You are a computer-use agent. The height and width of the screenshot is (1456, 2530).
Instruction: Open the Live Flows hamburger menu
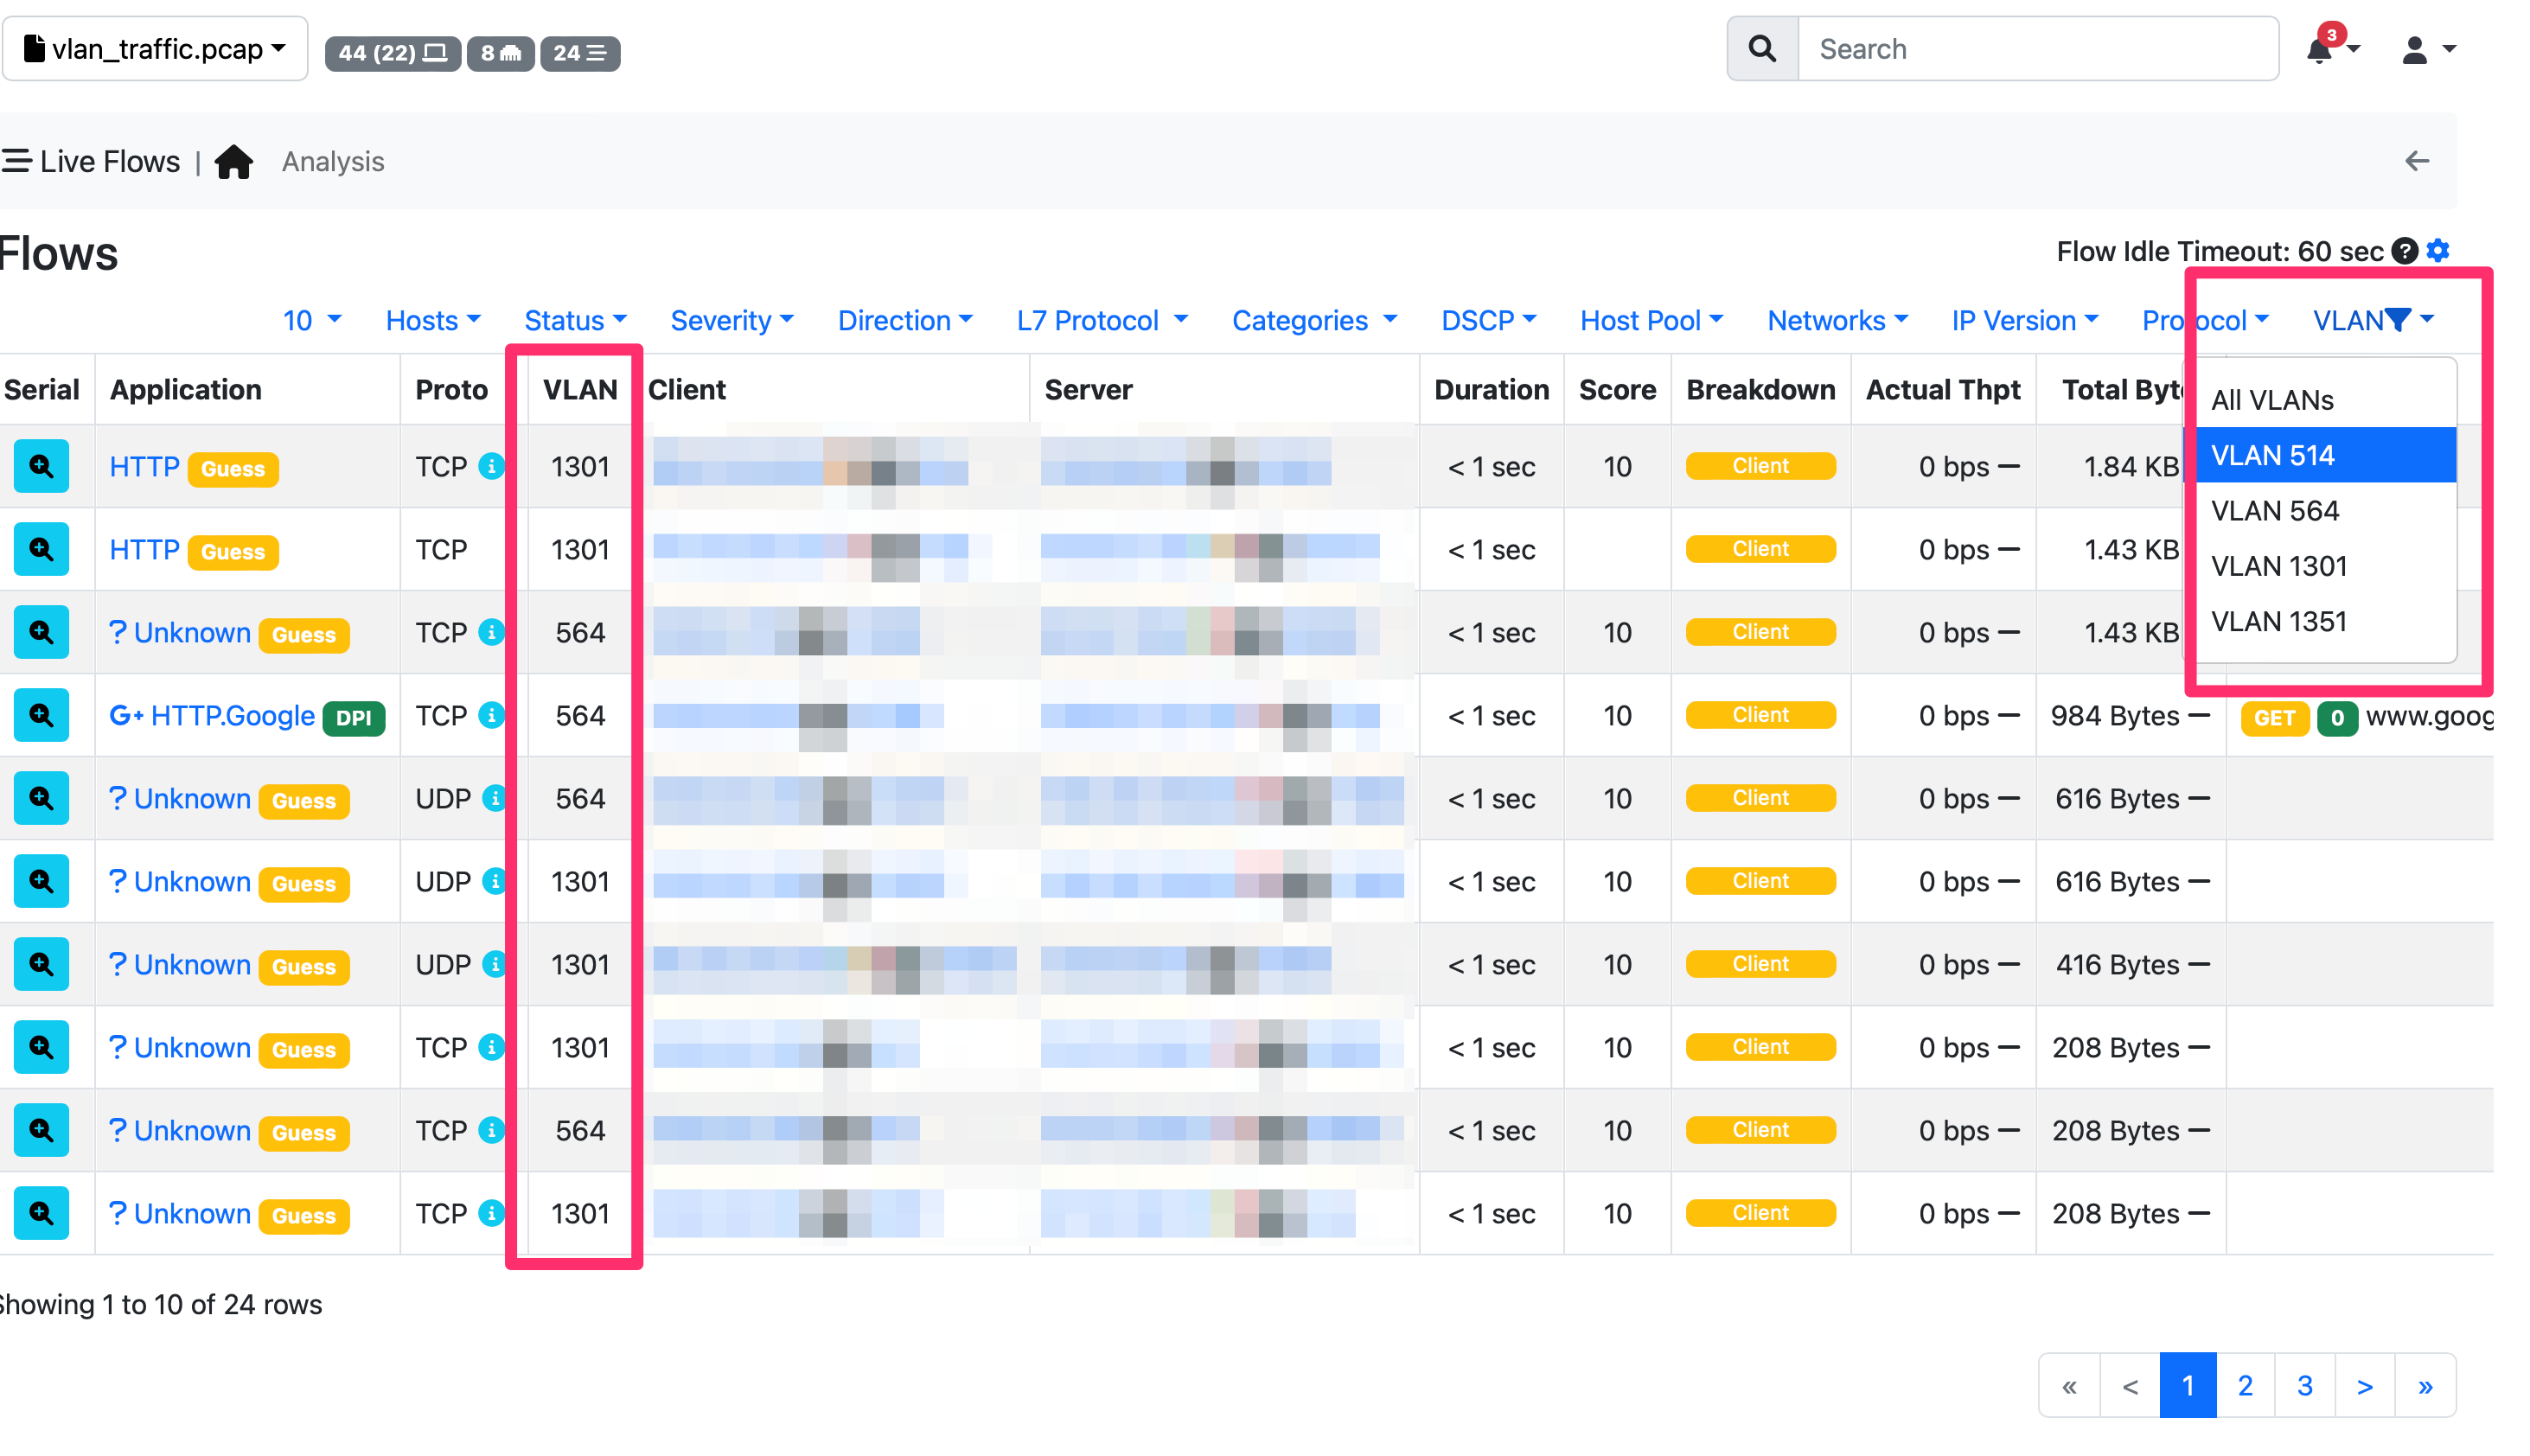(x=17, y=160)
